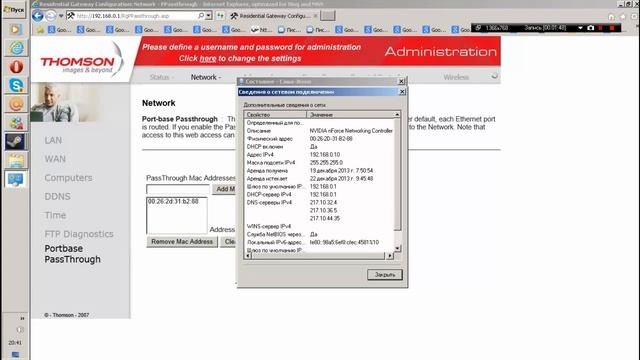Open the file explorer folder taskbar icon
The image size is (640, 360).
click(x=16, y=160)
